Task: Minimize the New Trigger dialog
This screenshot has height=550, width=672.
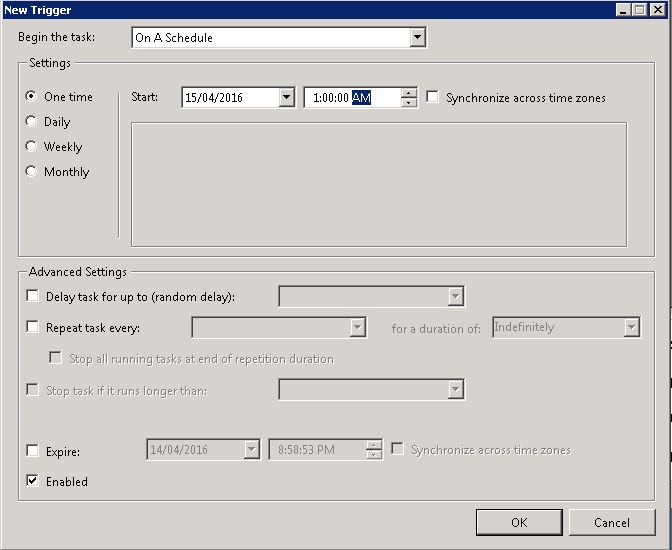Action: click(624, 10)
